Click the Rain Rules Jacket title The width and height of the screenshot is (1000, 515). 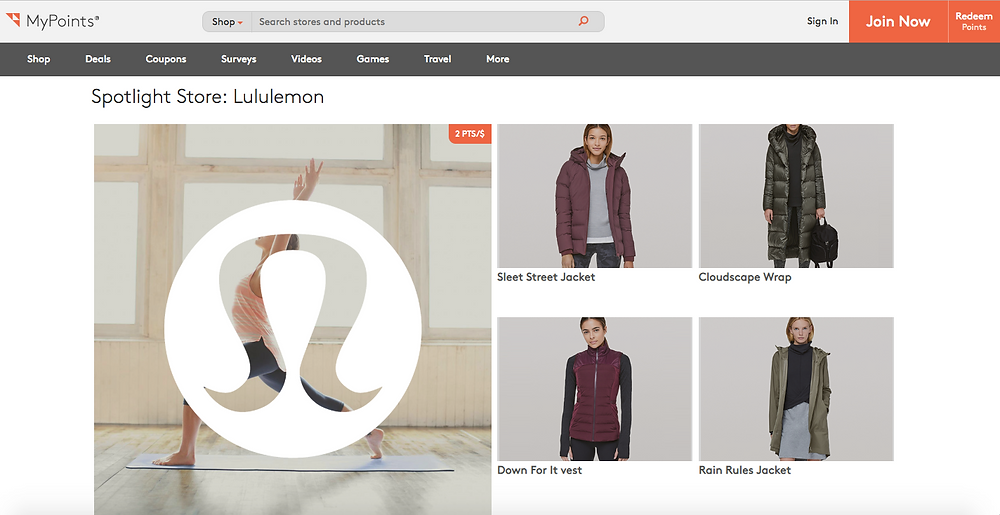click(745, 470)
